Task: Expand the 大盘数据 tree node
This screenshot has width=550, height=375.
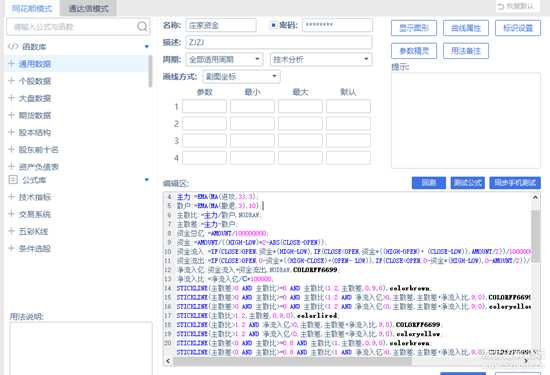Action: [11, 98]
